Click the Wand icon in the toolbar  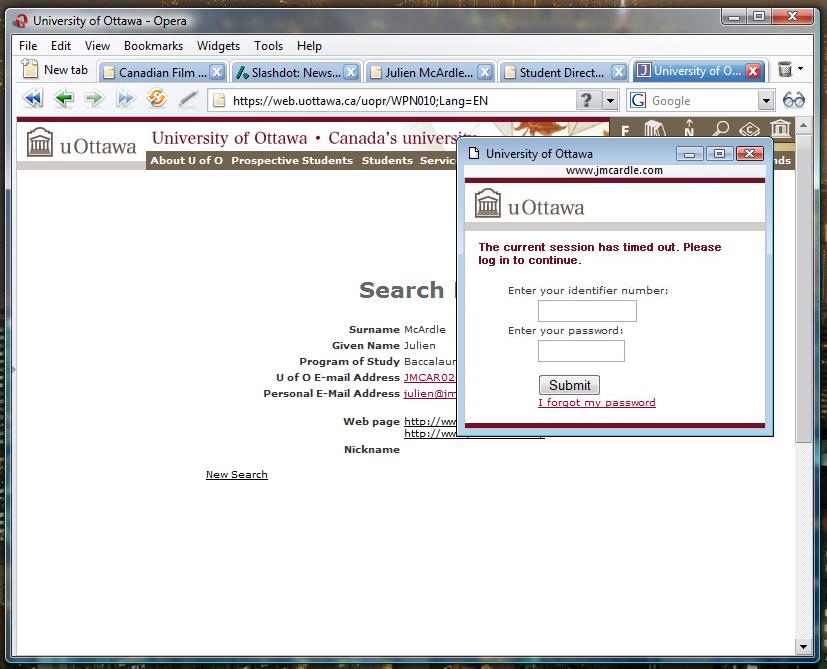(x=188, y=99)
